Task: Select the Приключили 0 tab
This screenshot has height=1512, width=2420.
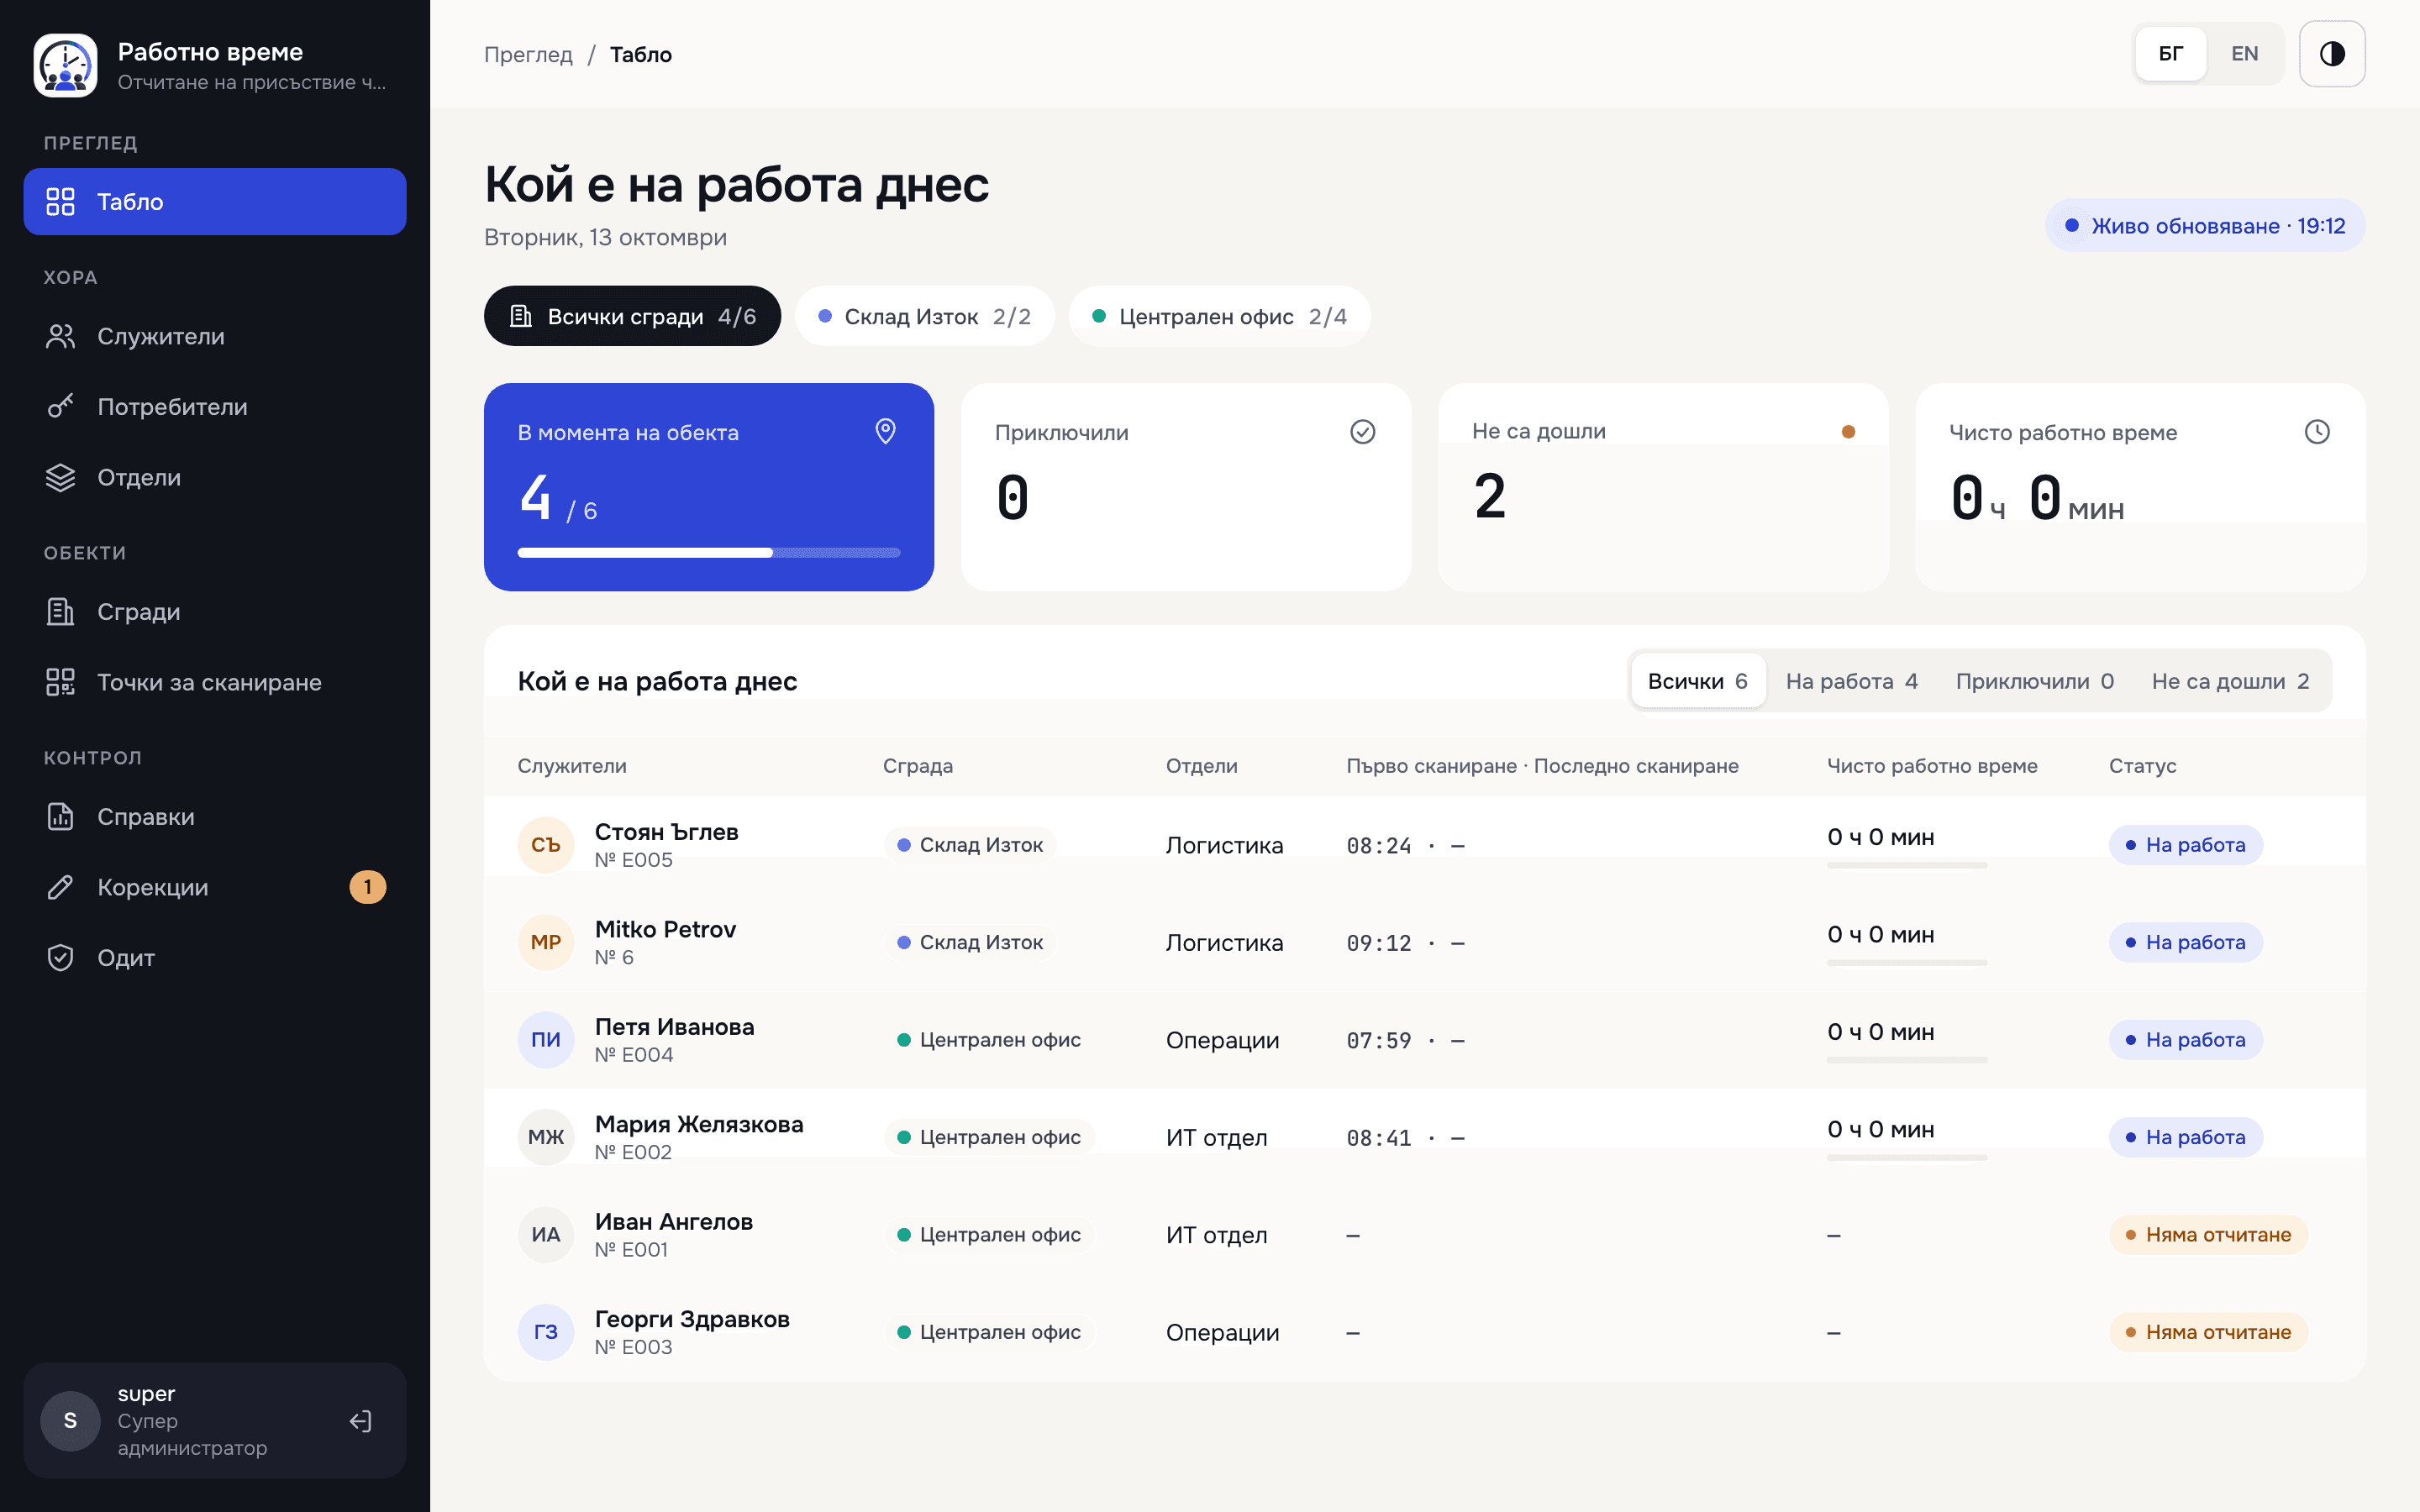Action: tap(2034, 681)
